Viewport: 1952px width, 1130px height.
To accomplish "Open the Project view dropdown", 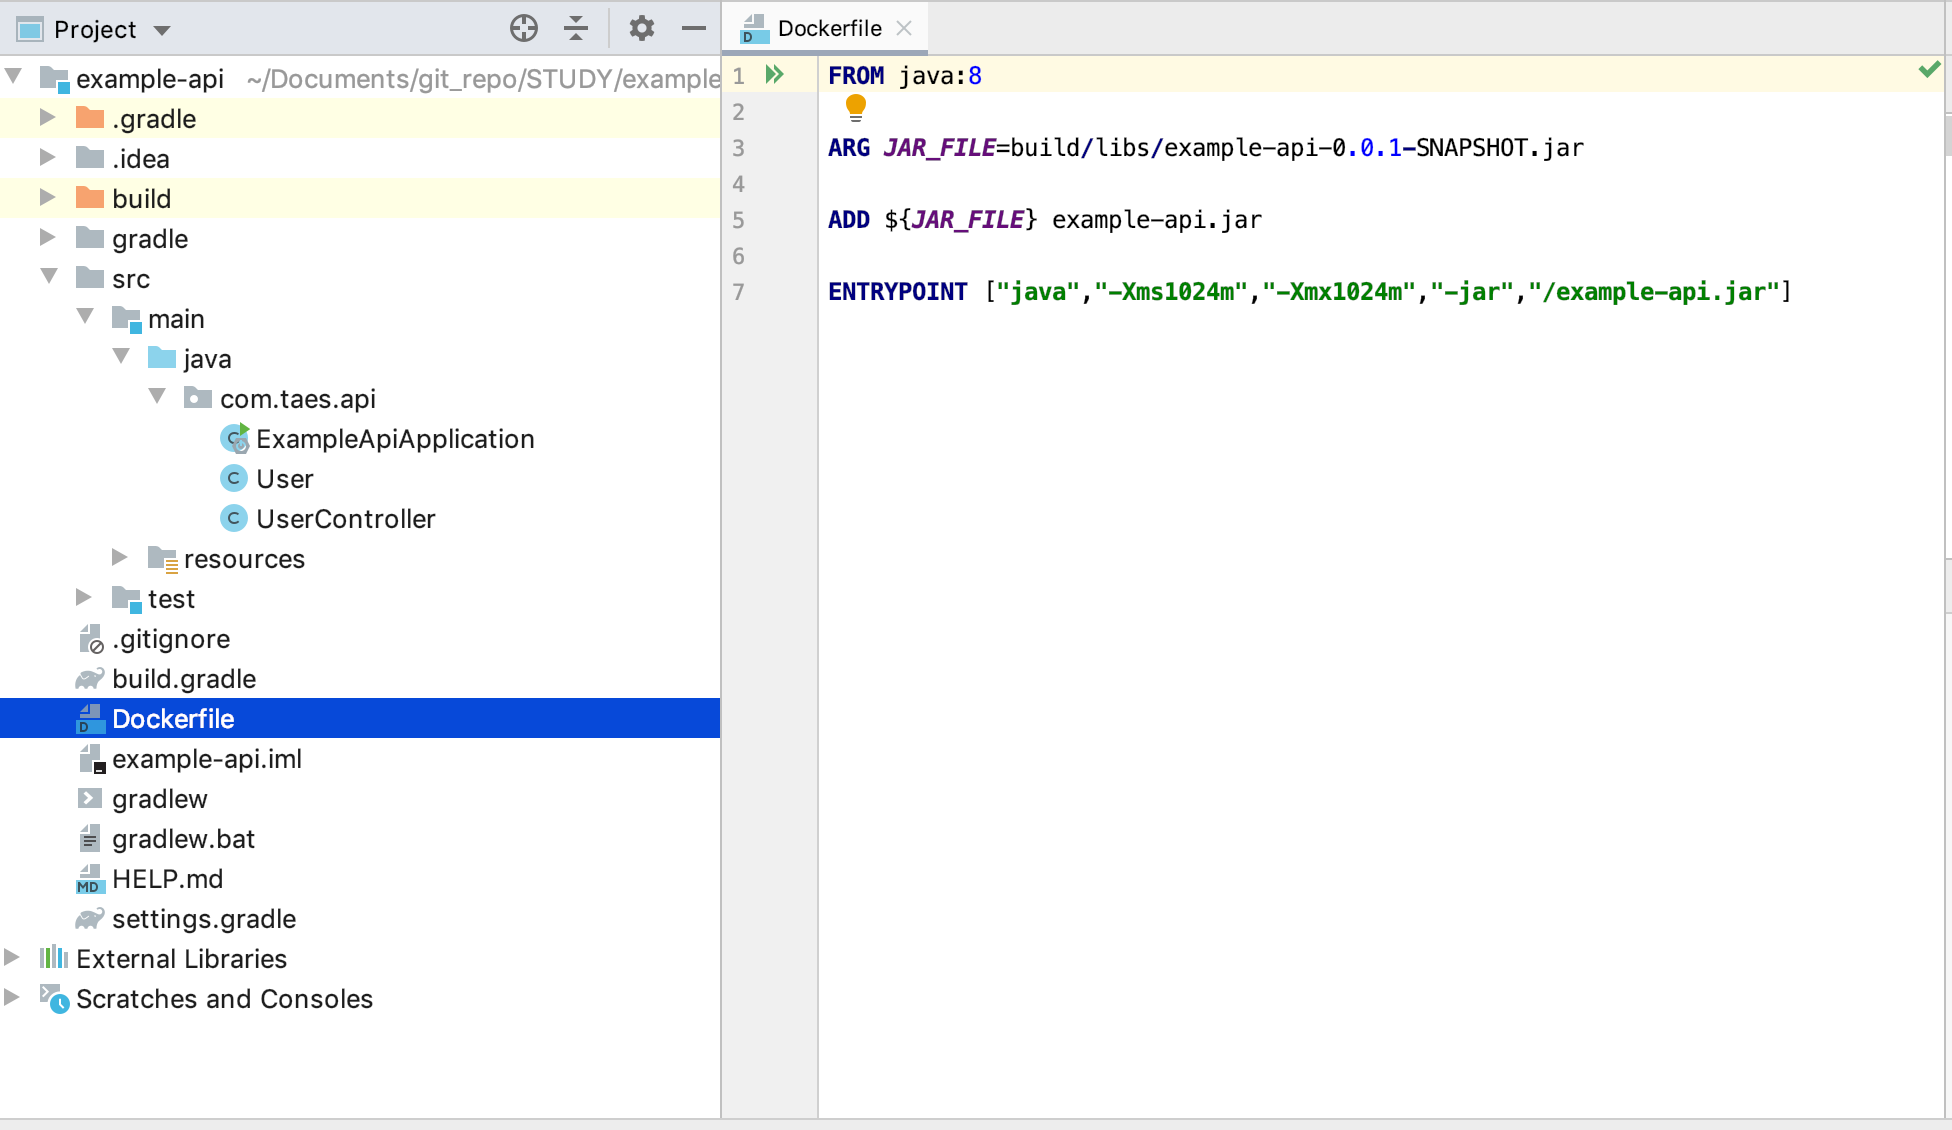I will 162,30.
